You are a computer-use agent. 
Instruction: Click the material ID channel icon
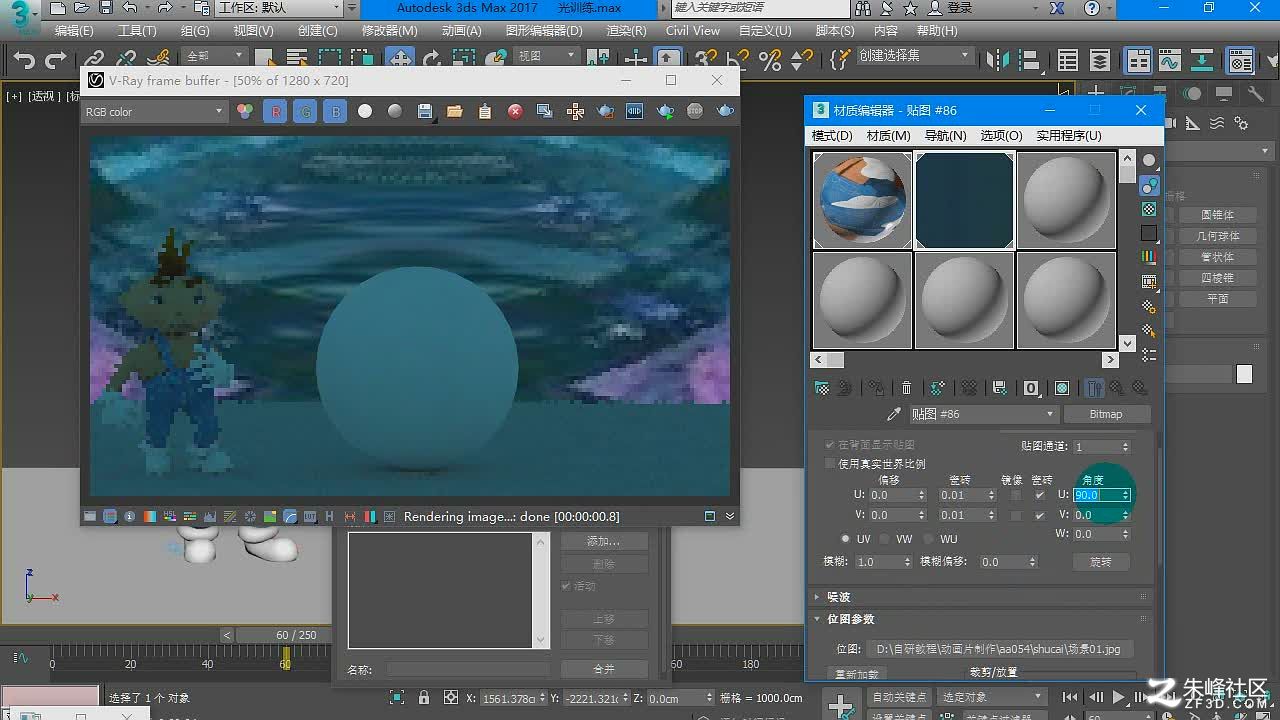point(1030,388)
